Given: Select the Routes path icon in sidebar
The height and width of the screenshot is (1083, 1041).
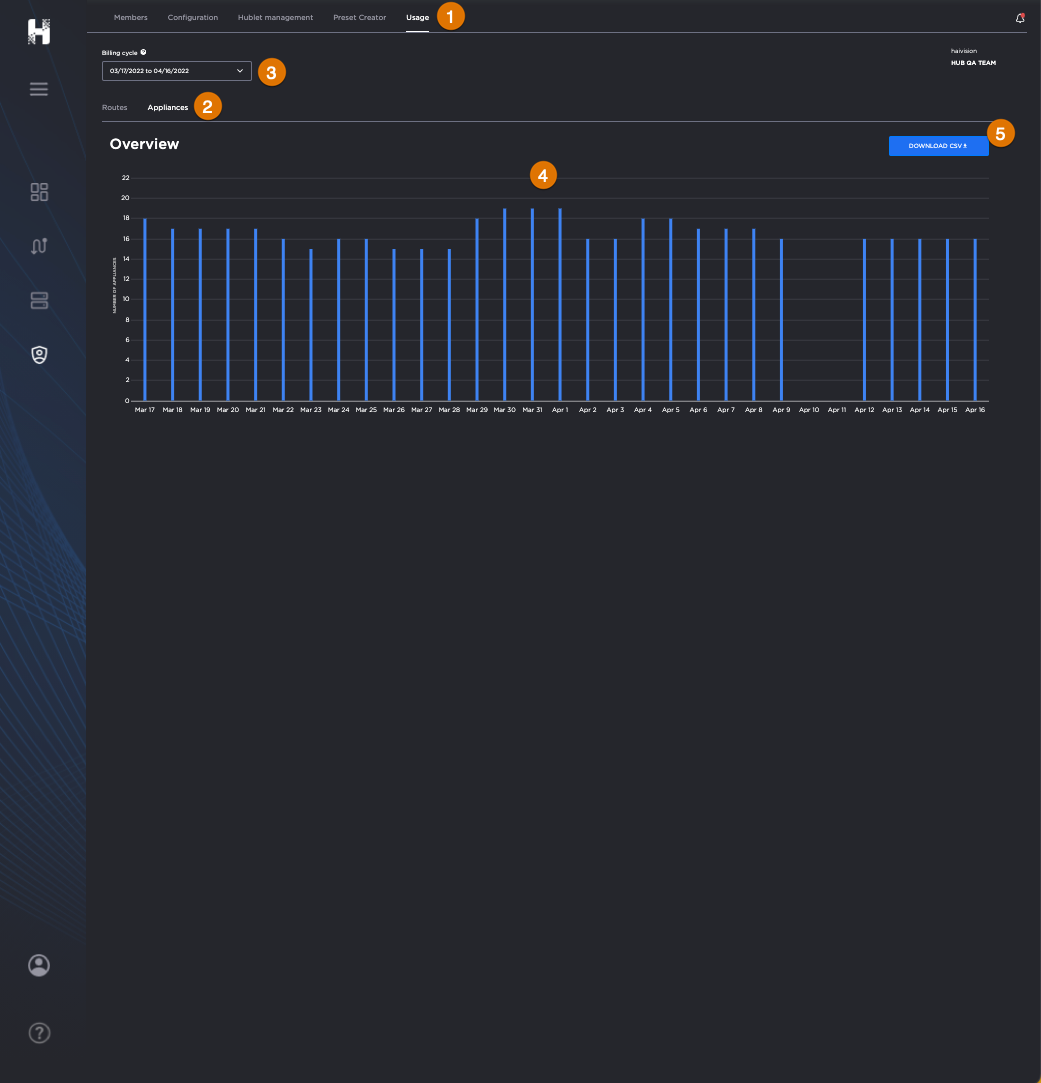Looking at the screenshot, I should coord(39,246).
